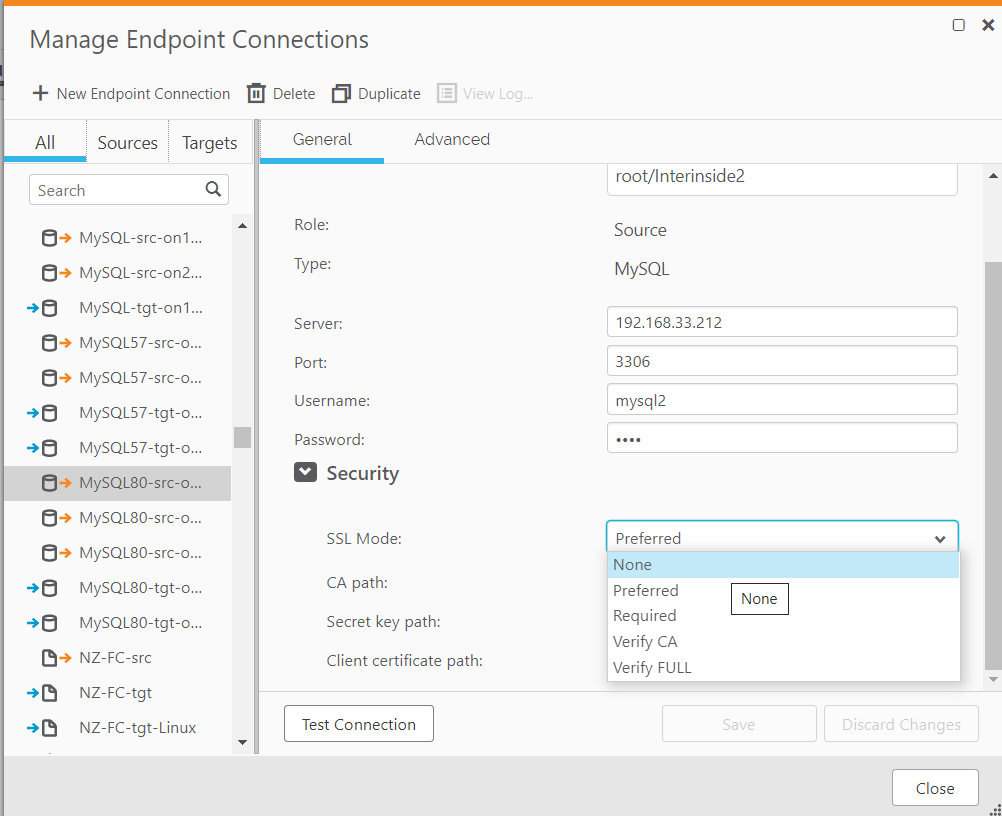Filter list by Targets tab
The image size is (1002, 816).
coord(210,143)
